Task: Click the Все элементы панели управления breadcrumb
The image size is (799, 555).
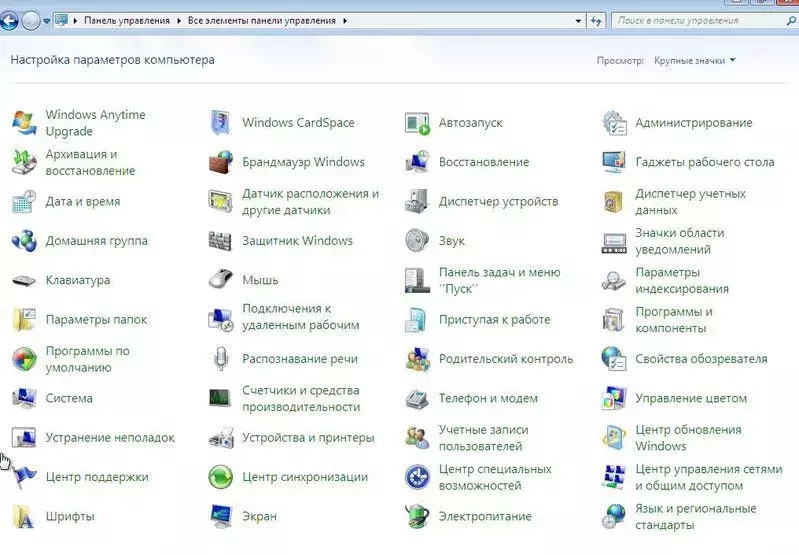Action: pyautogui.click(x=262, y=21)
